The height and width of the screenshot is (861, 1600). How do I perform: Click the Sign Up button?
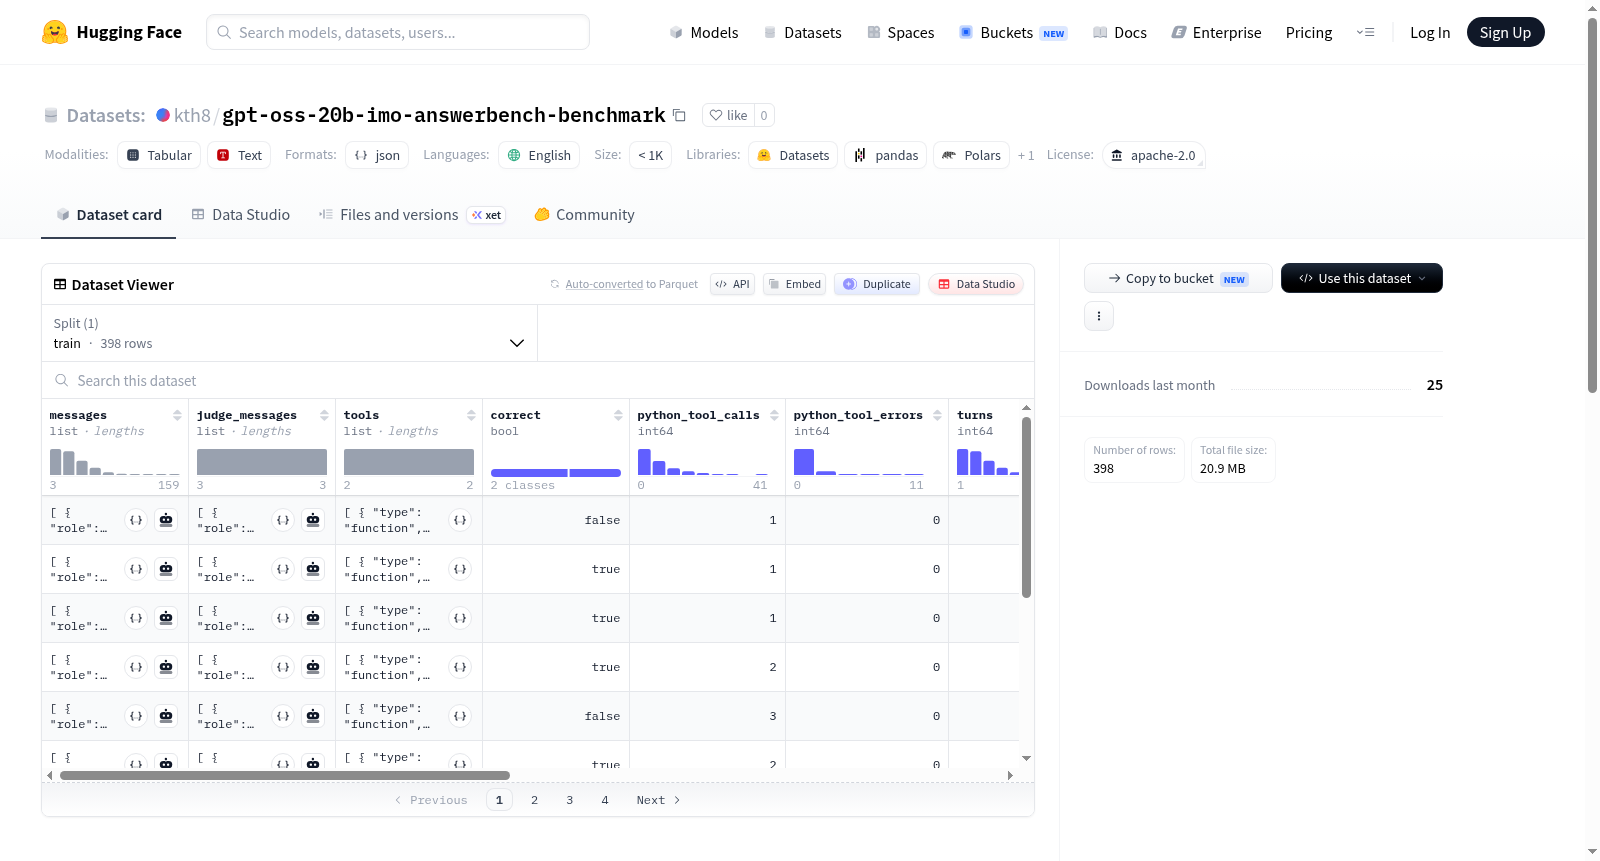point(1505,32)
